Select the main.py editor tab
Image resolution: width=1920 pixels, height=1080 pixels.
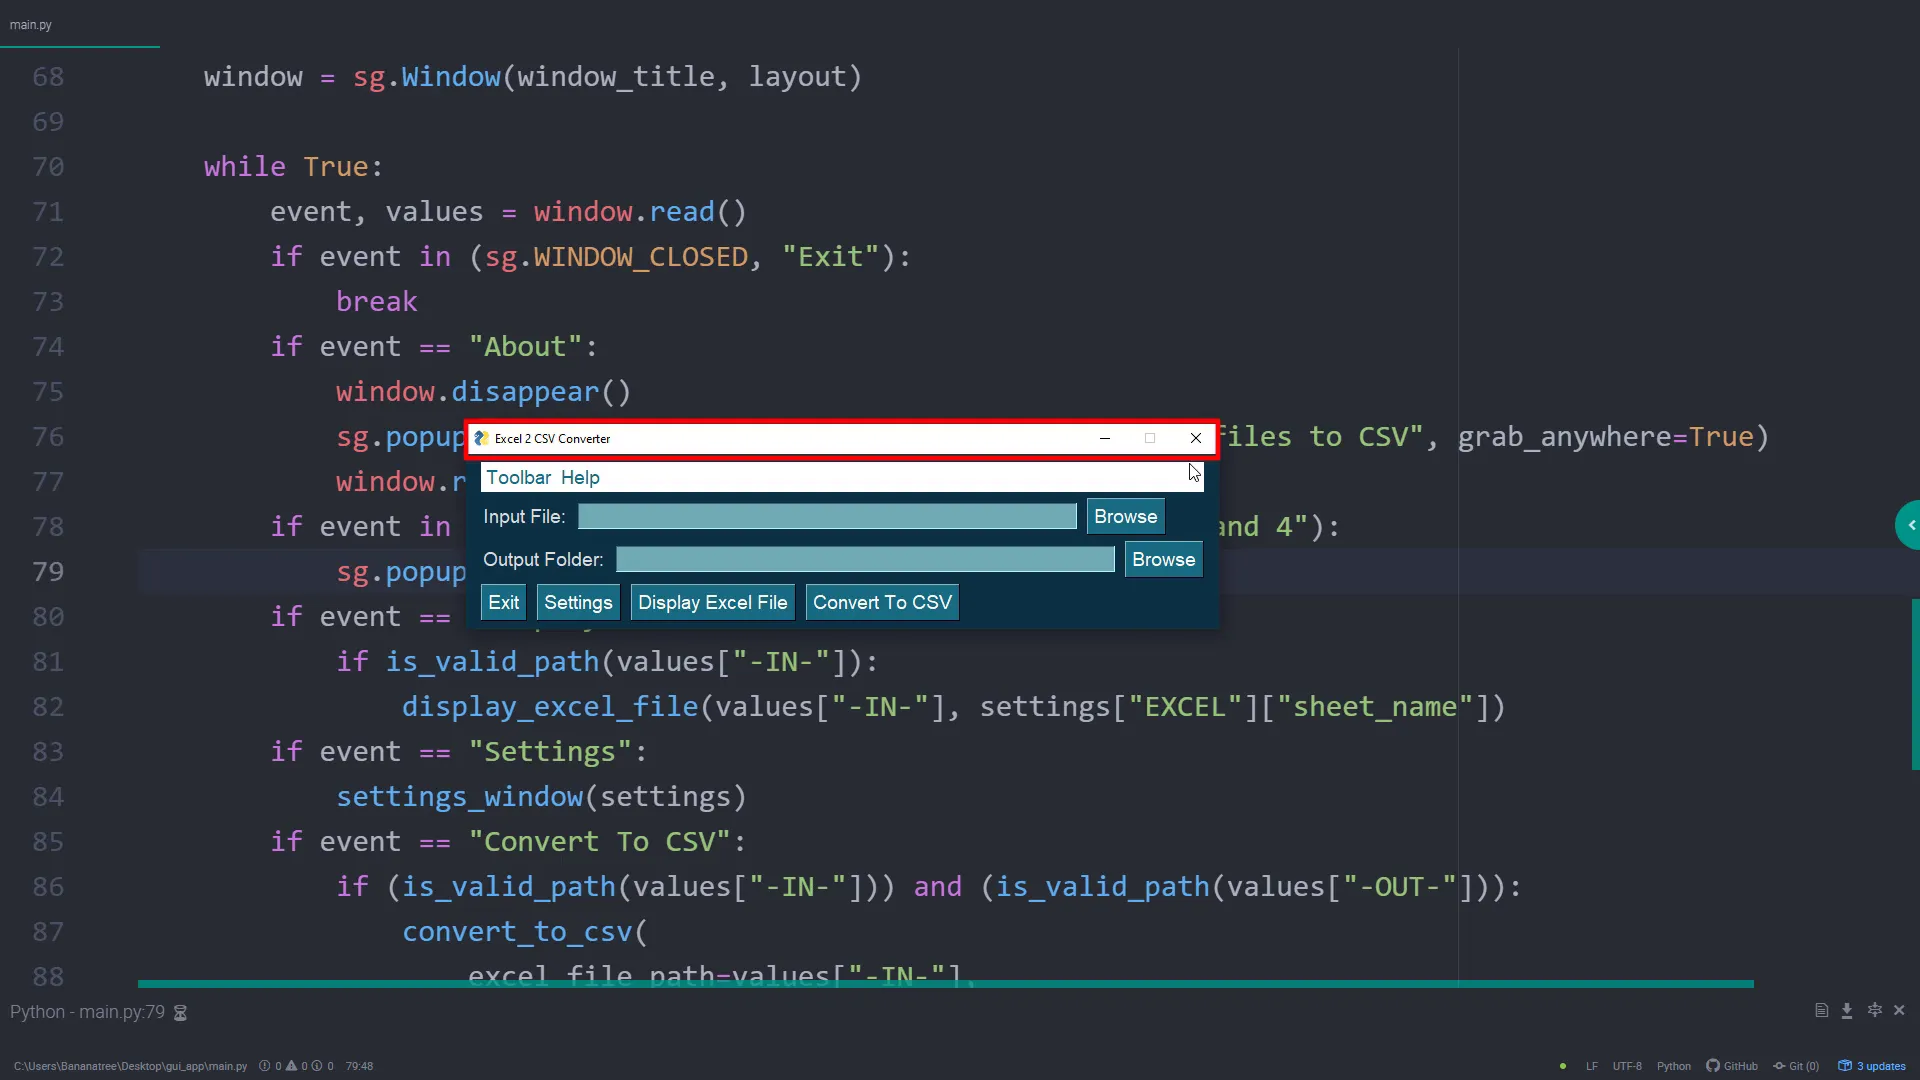point(31,25)
